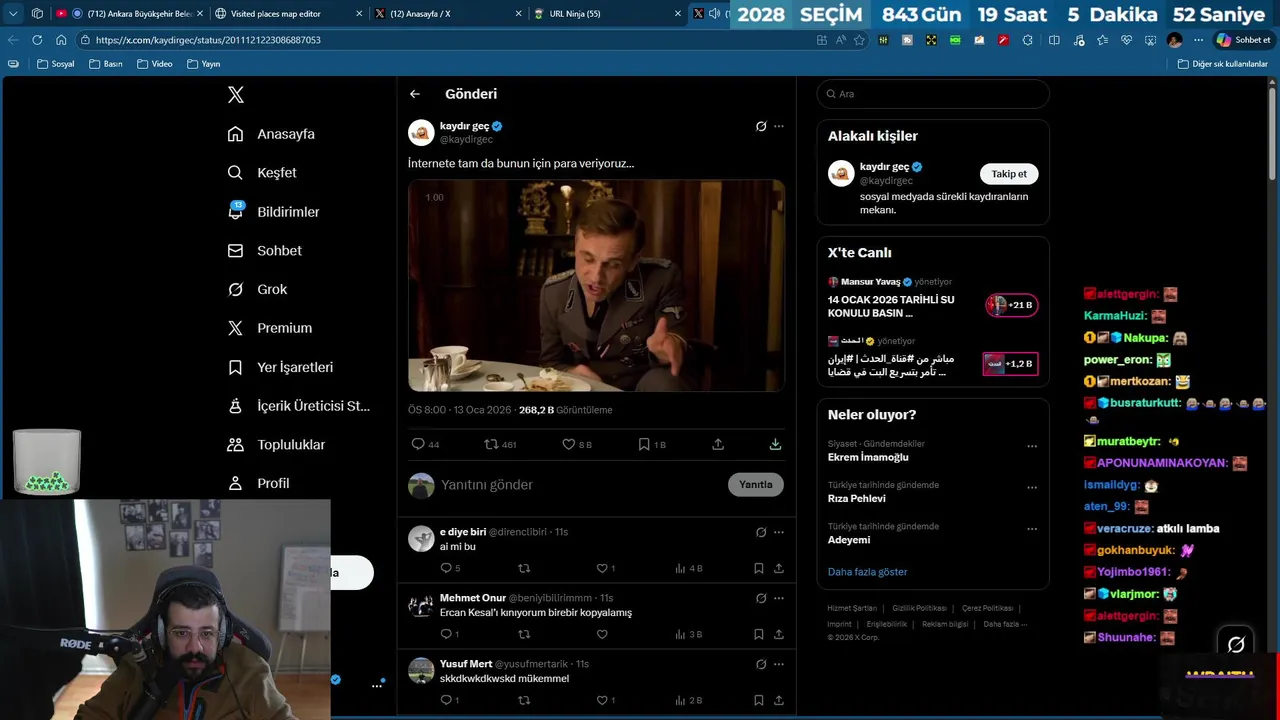Like Mehmet Onur's reply

602,634
